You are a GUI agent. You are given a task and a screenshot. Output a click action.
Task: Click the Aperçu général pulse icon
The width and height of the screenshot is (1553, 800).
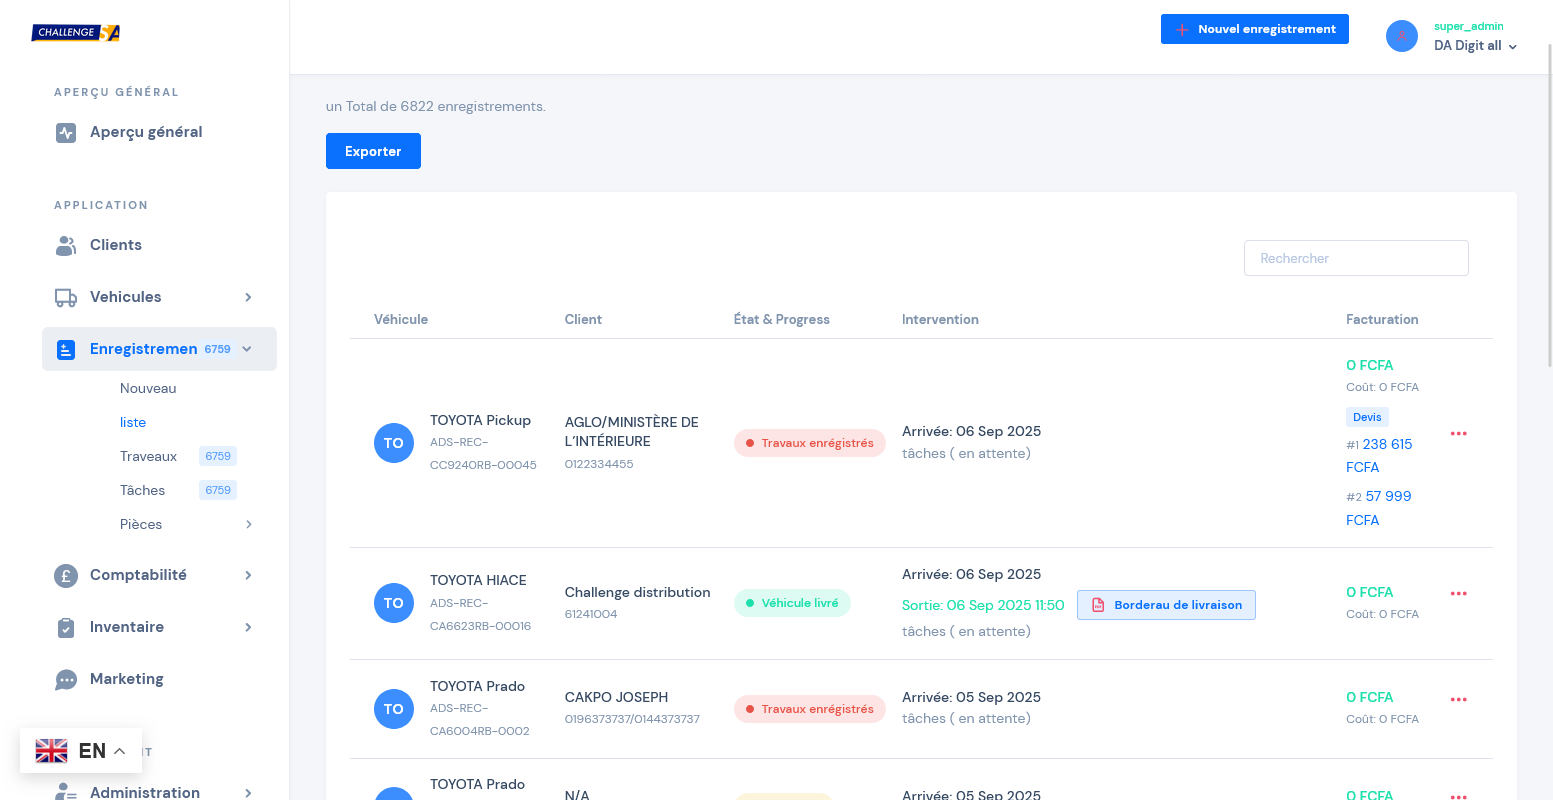click(66, 133)
